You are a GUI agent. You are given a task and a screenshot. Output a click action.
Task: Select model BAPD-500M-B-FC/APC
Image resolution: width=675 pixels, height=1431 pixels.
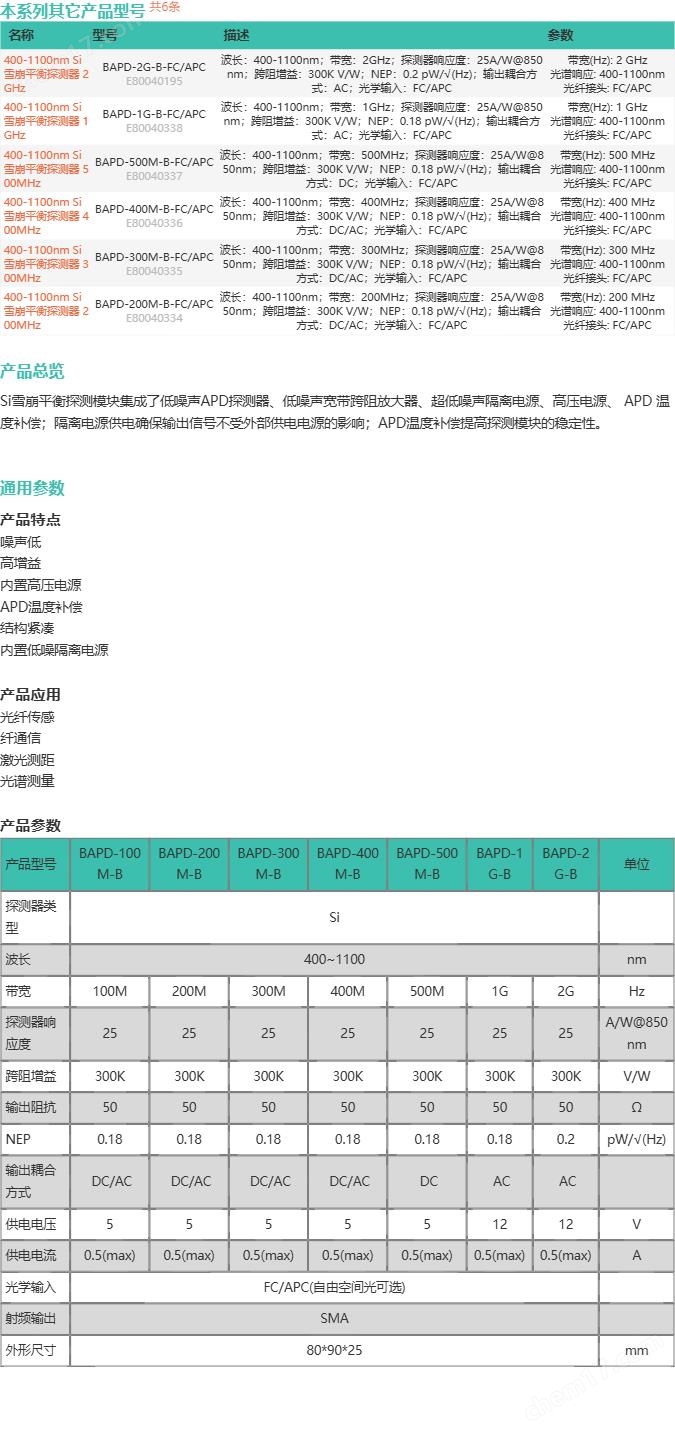tap(154, 162)
